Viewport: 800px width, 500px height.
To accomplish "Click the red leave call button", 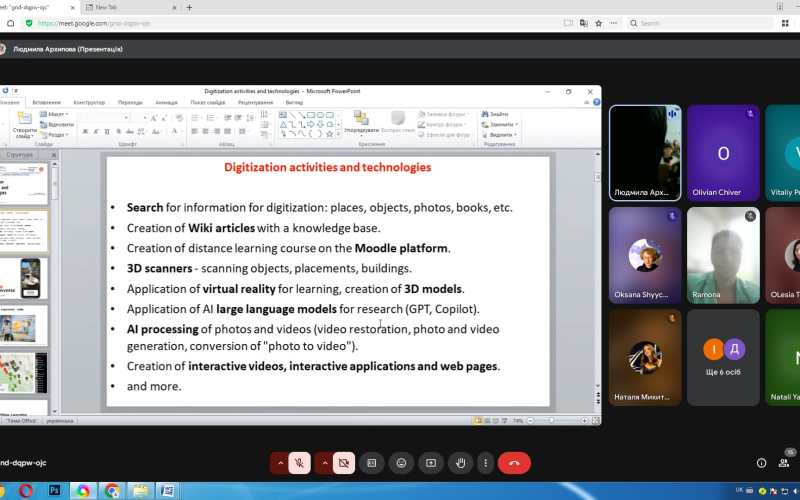I will coord(514,463).
